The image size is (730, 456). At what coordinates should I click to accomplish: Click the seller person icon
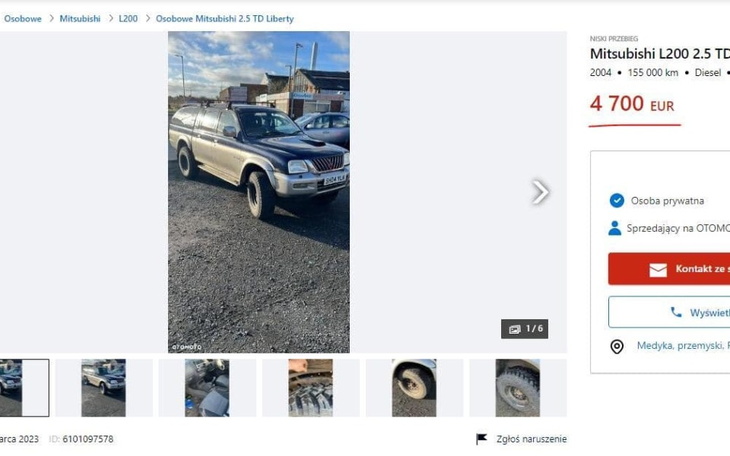coord(615,228)
